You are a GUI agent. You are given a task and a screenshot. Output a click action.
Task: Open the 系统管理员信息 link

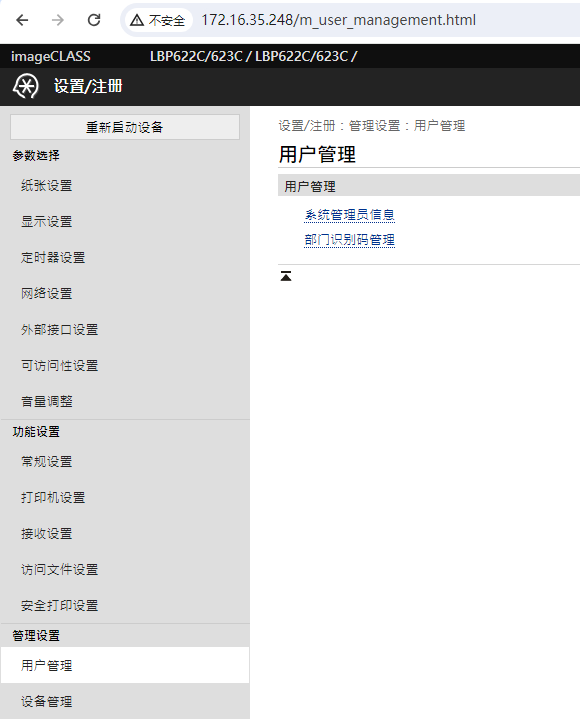[x=349, y=215]
